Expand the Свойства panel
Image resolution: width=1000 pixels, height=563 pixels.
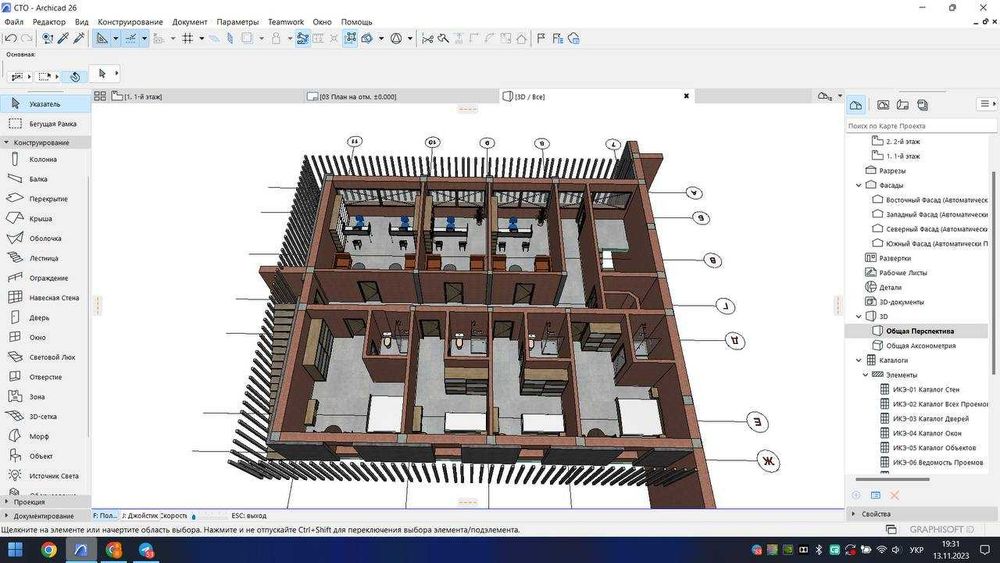tap(922, 513)
